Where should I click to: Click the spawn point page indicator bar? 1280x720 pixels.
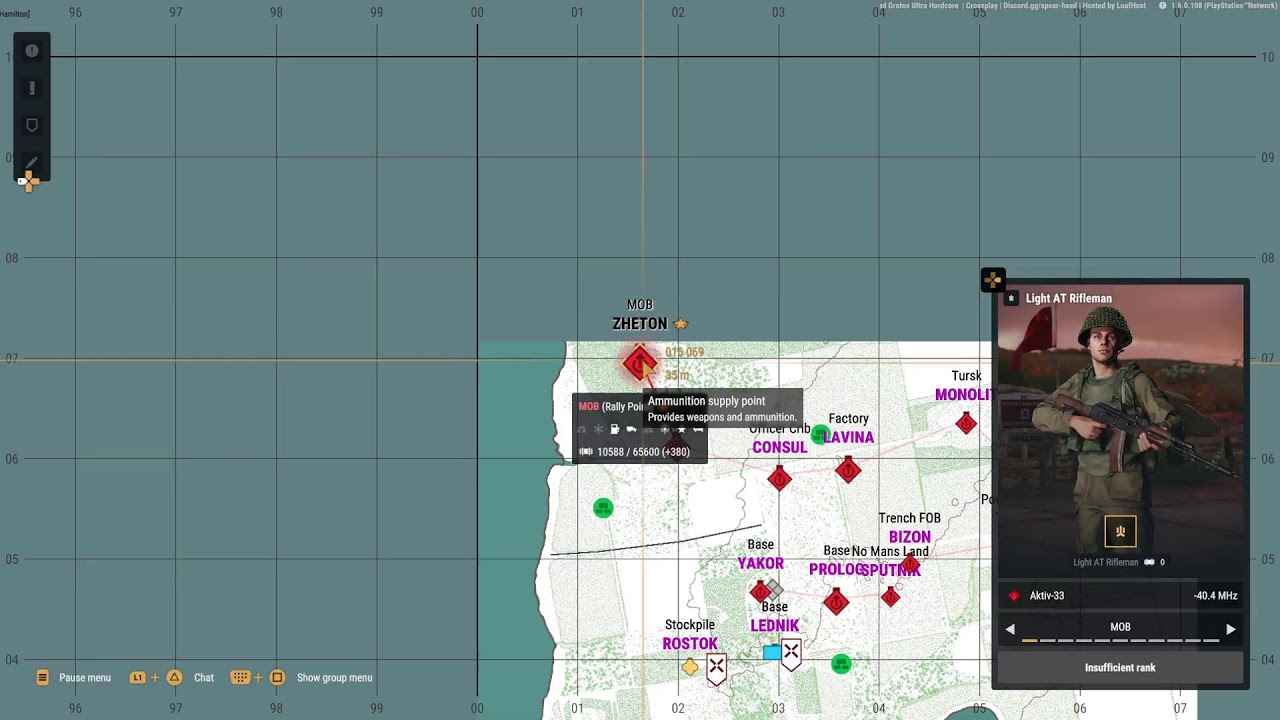pos(1120,641)
